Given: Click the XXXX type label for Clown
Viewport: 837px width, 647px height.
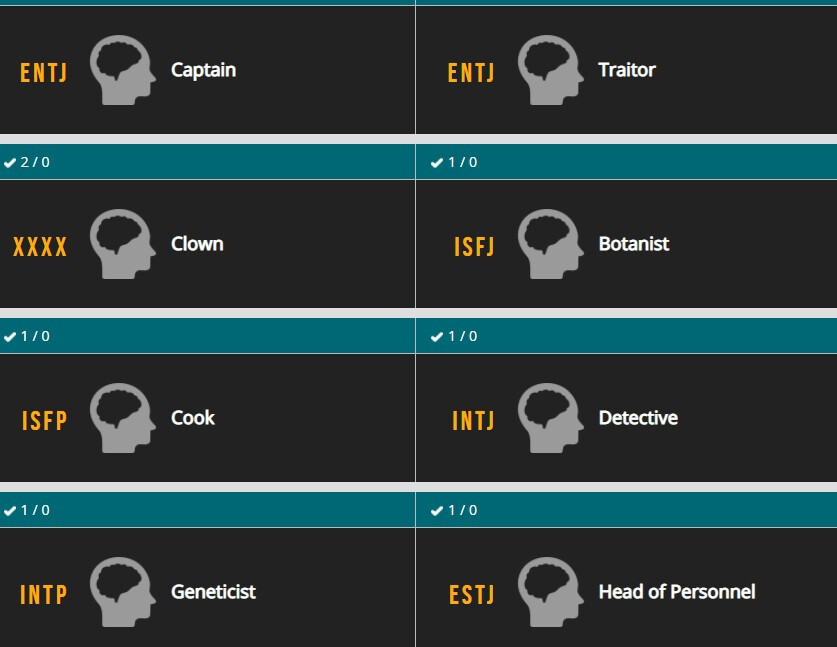Looking at the screenshot, I should coord(40,247).
